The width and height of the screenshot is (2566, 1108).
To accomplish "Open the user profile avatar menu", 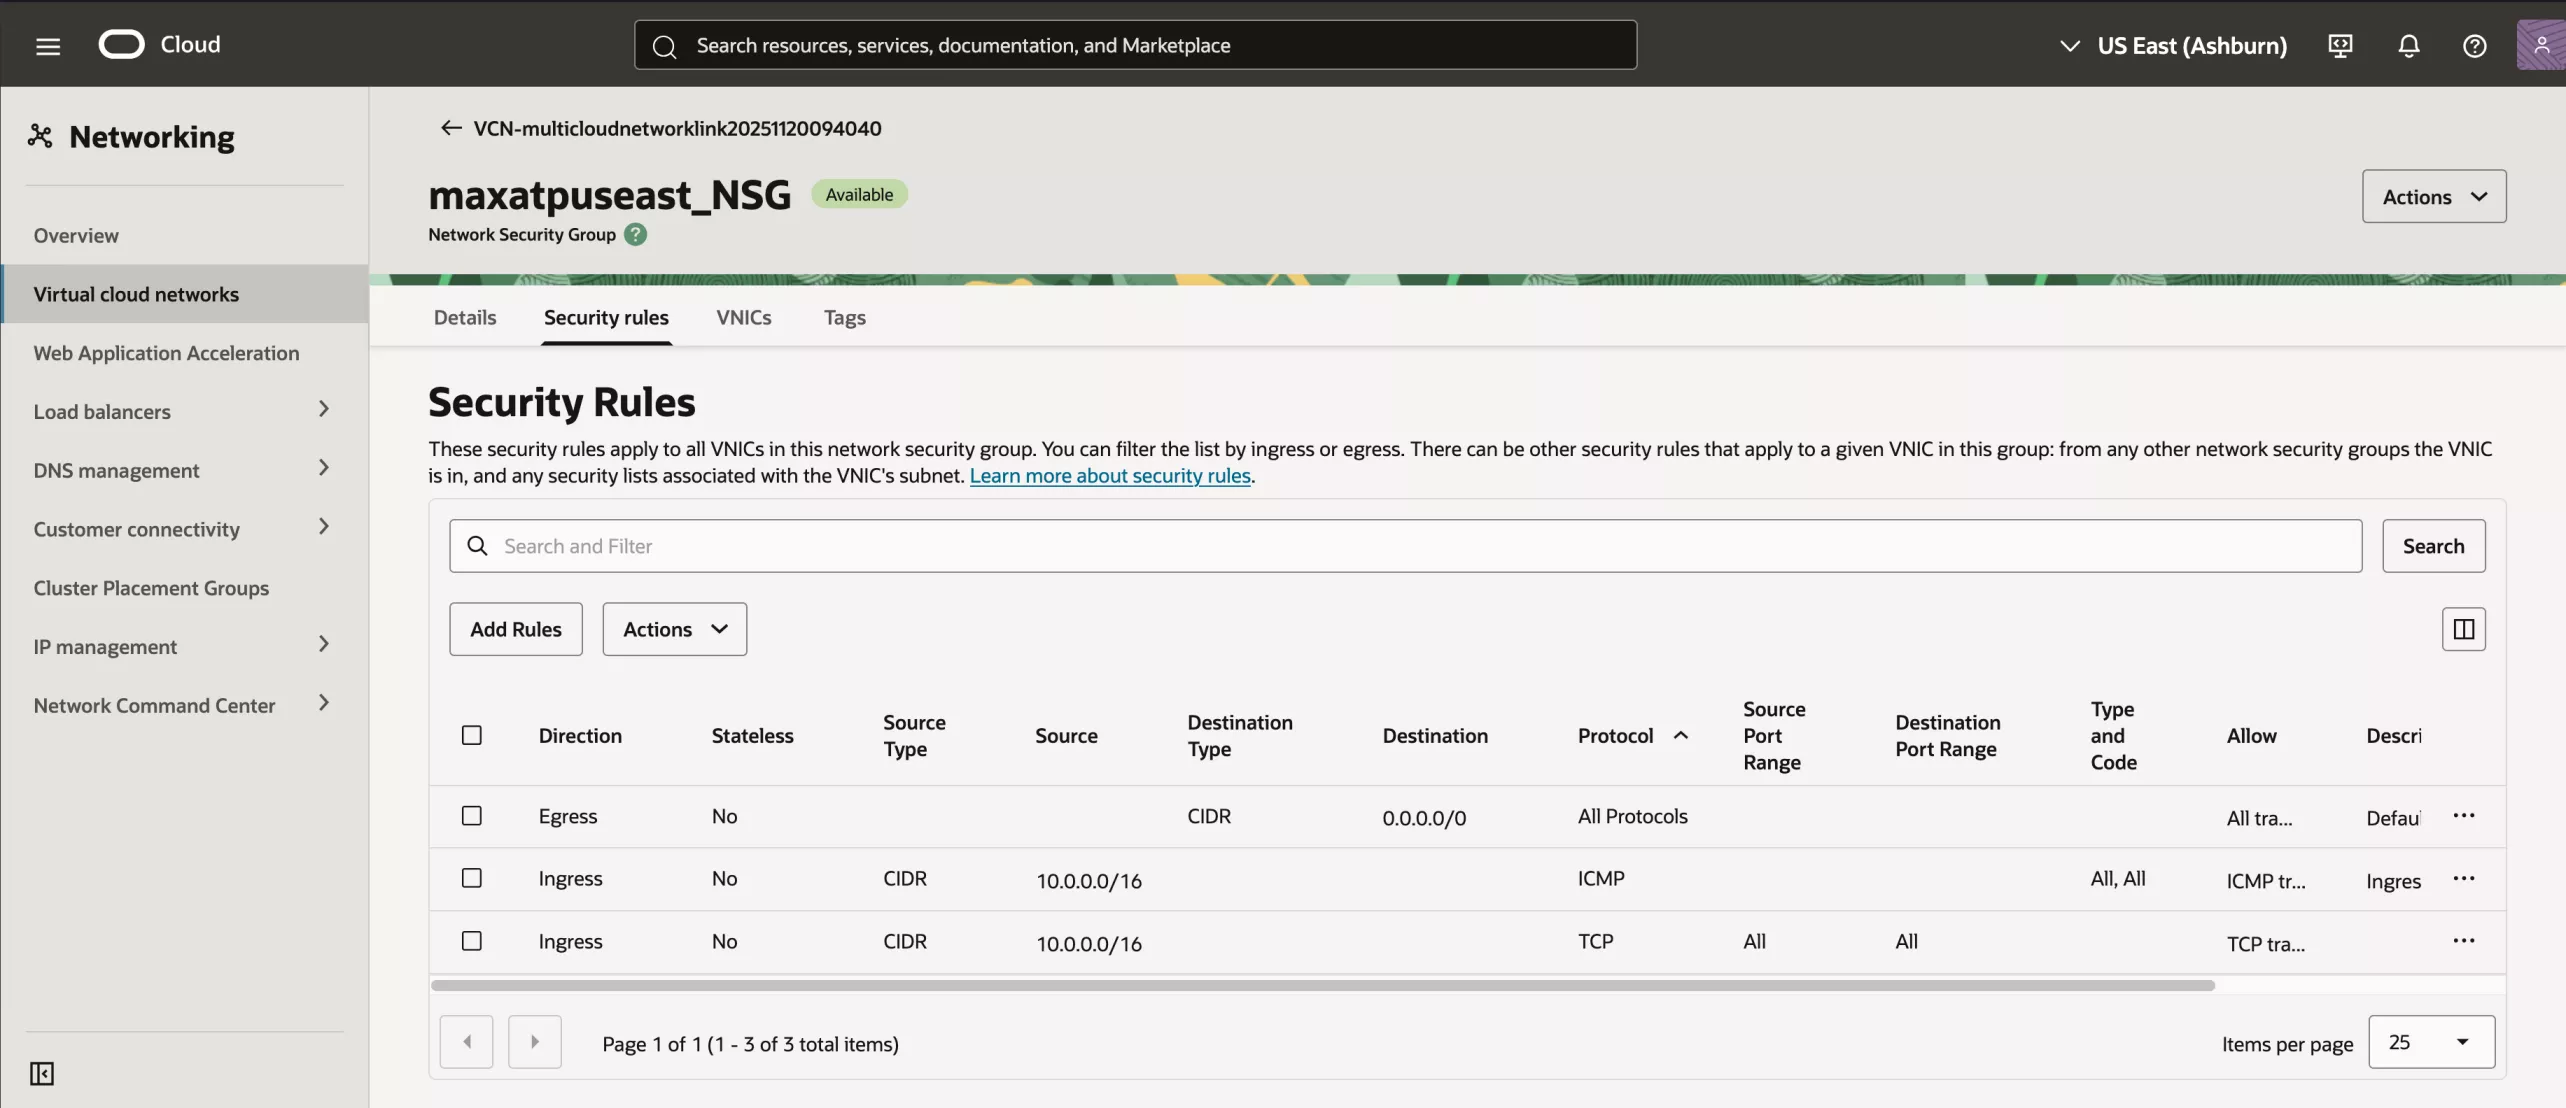I will (2541, 46).
